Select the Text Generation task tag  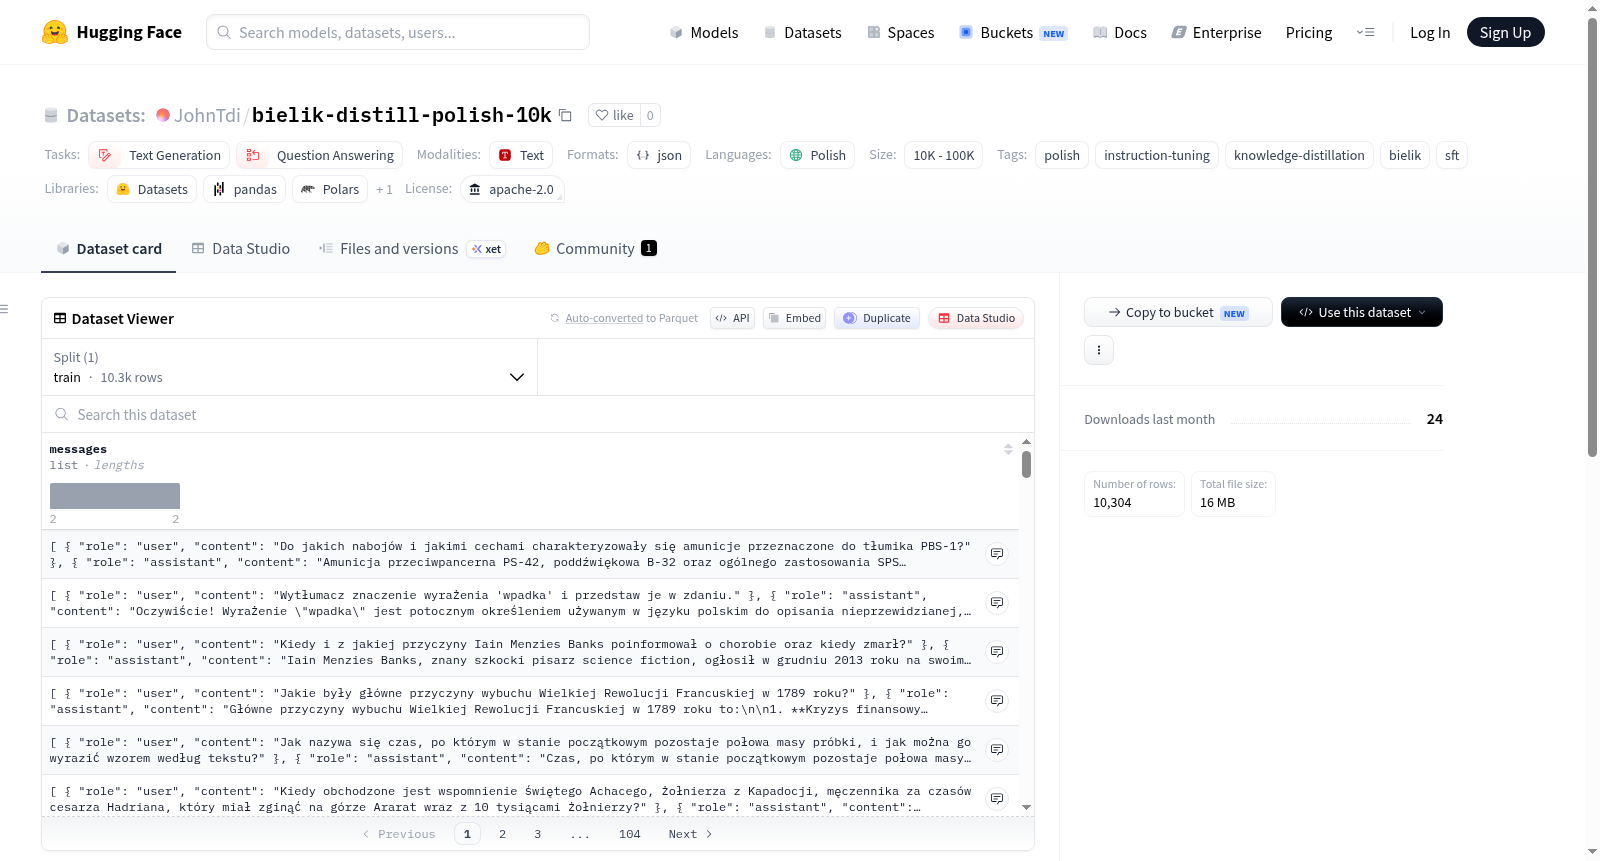160,155
